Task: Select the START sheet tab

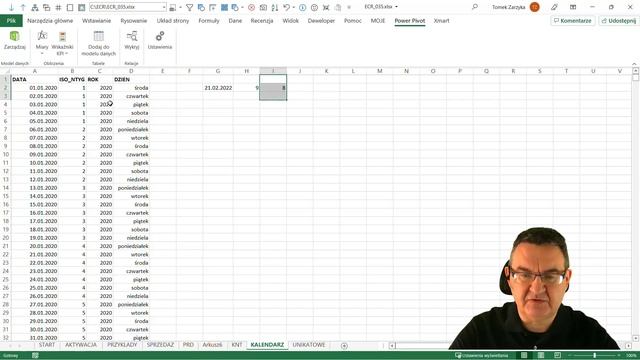Action: pos(47,345)
